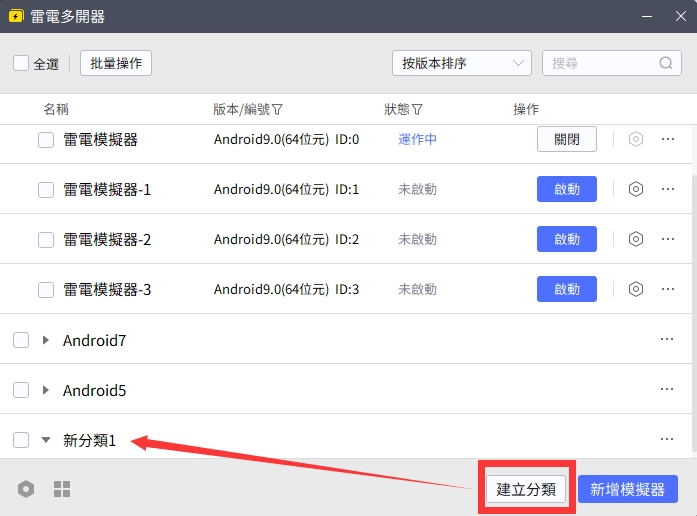697x516 pixels.
Task: Click the 雷電模擬器-3 name text
Action: click(x=107, y=290)
